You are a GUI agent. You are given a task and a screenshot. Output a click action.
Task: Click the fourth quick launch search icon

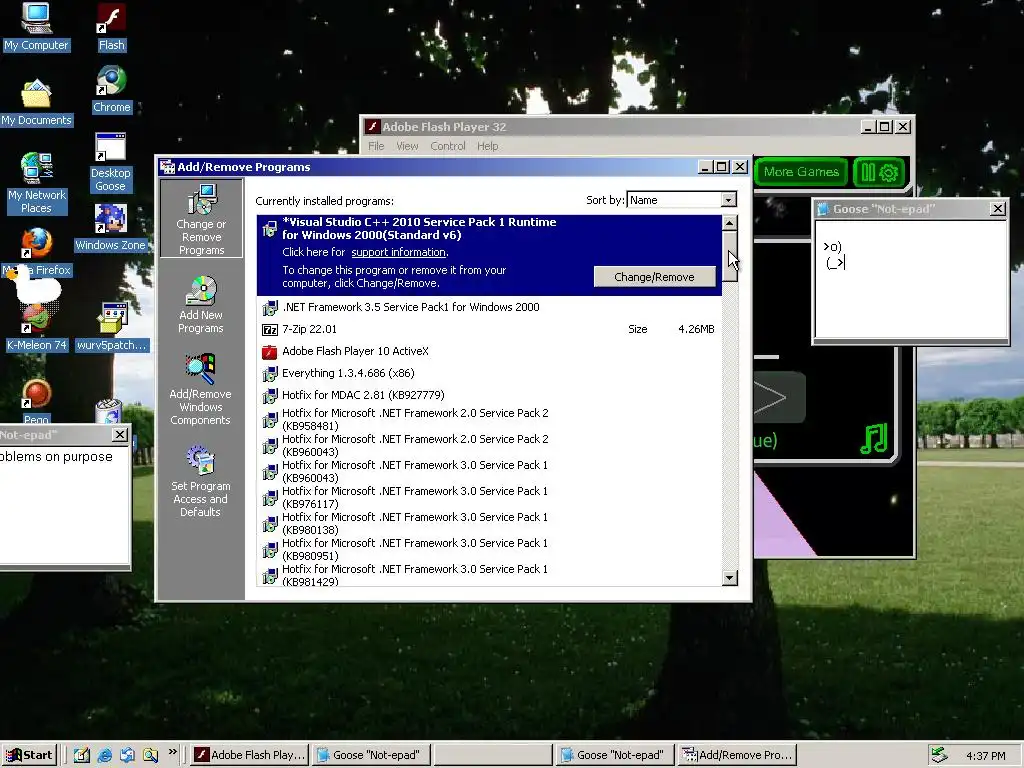[150, 755]
